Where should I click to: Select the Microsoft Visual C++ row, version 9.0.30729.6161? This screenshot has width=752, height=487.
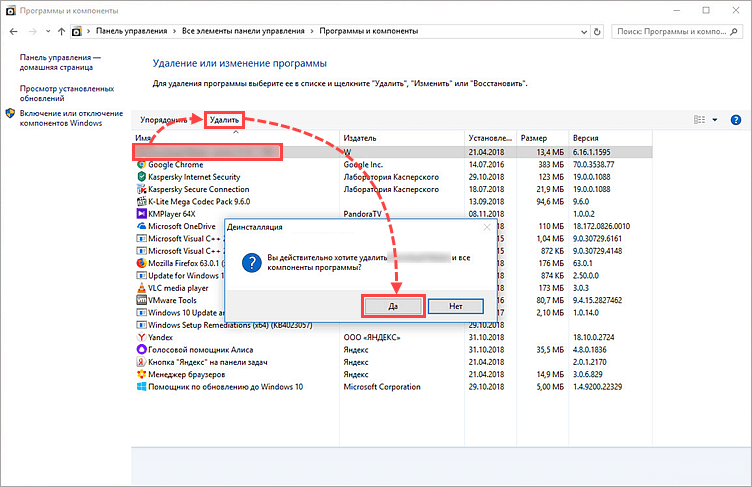[180, 238]
